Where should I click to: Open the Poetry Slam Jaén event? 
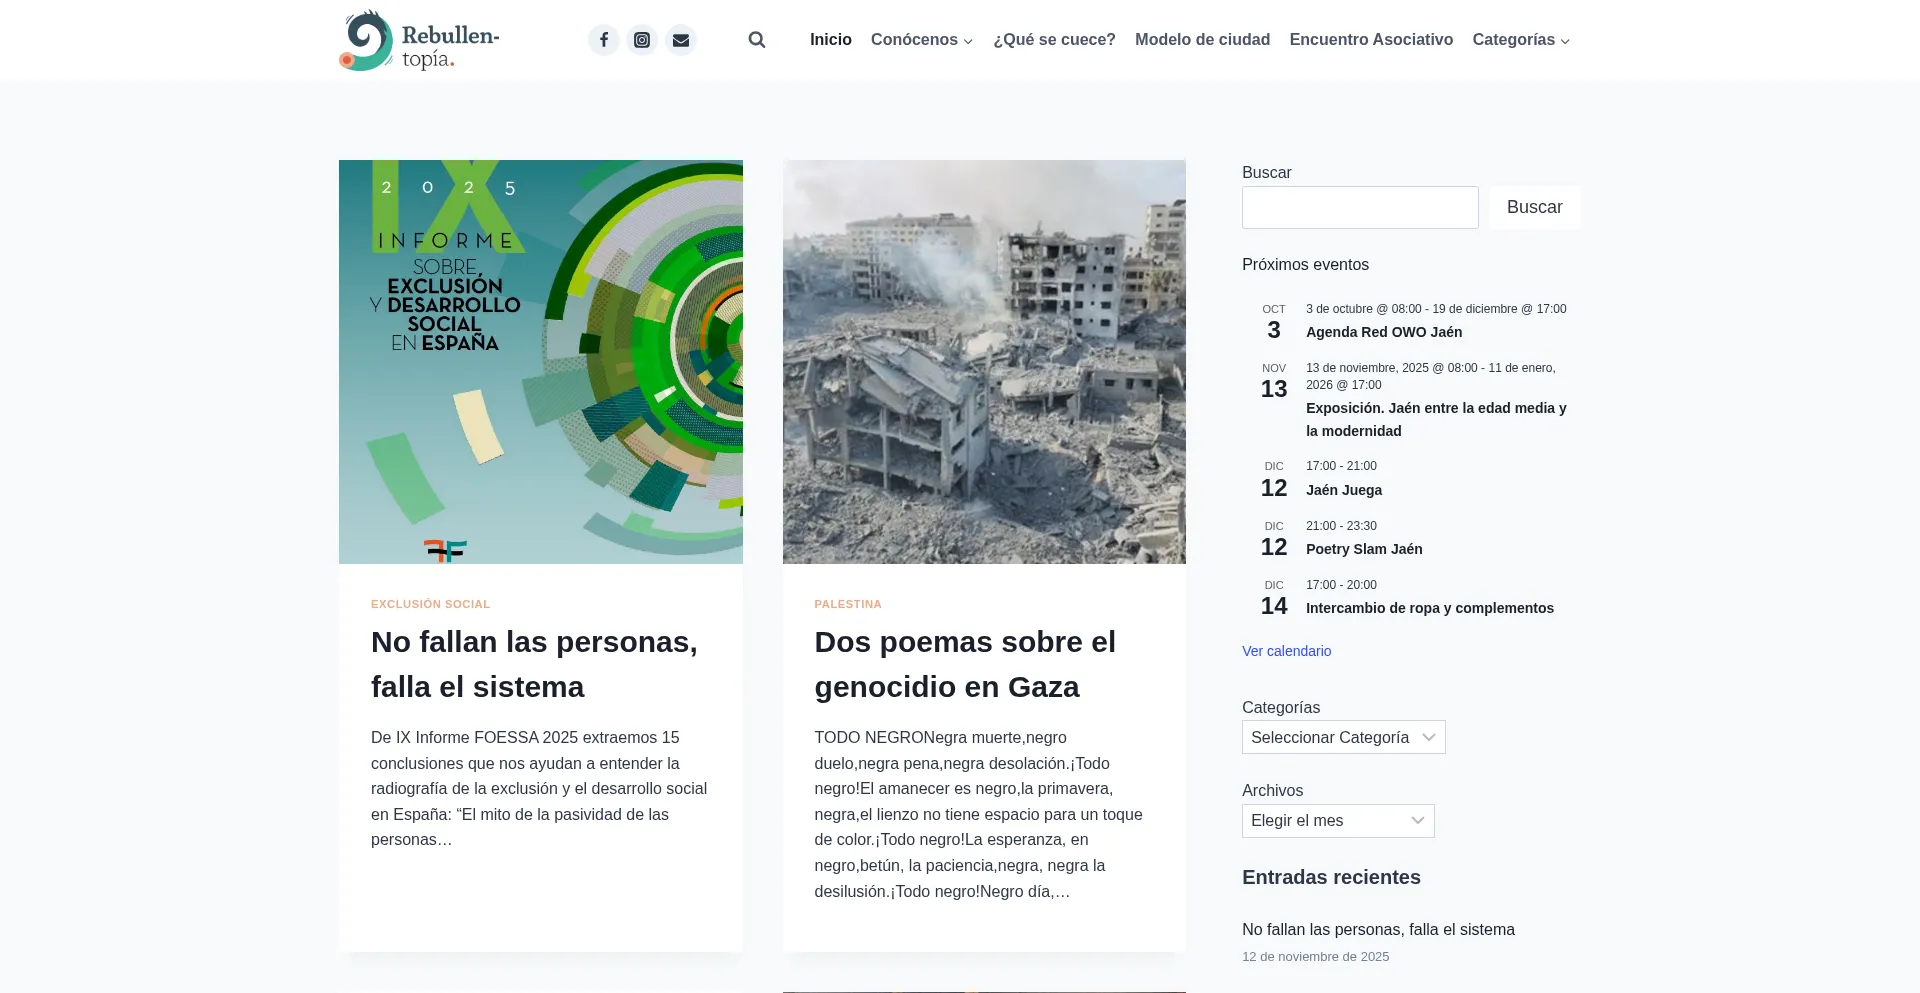point(1363,549)
